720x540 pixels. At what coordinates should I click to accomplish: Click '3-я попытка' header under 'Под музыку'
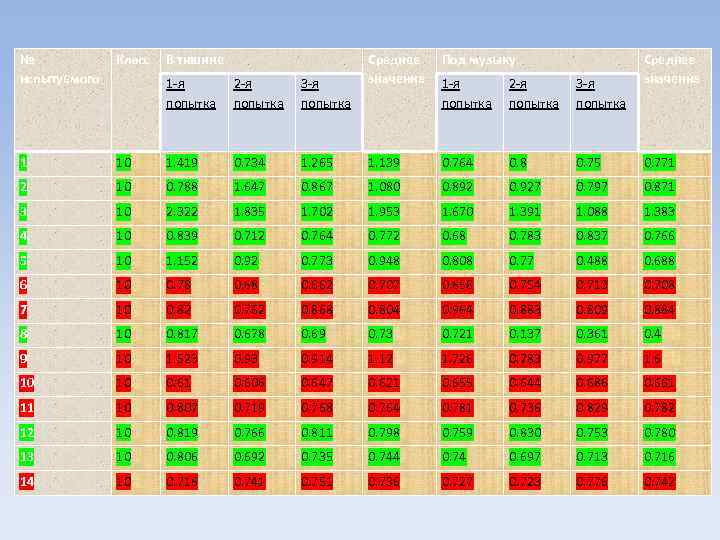point(601,94)
